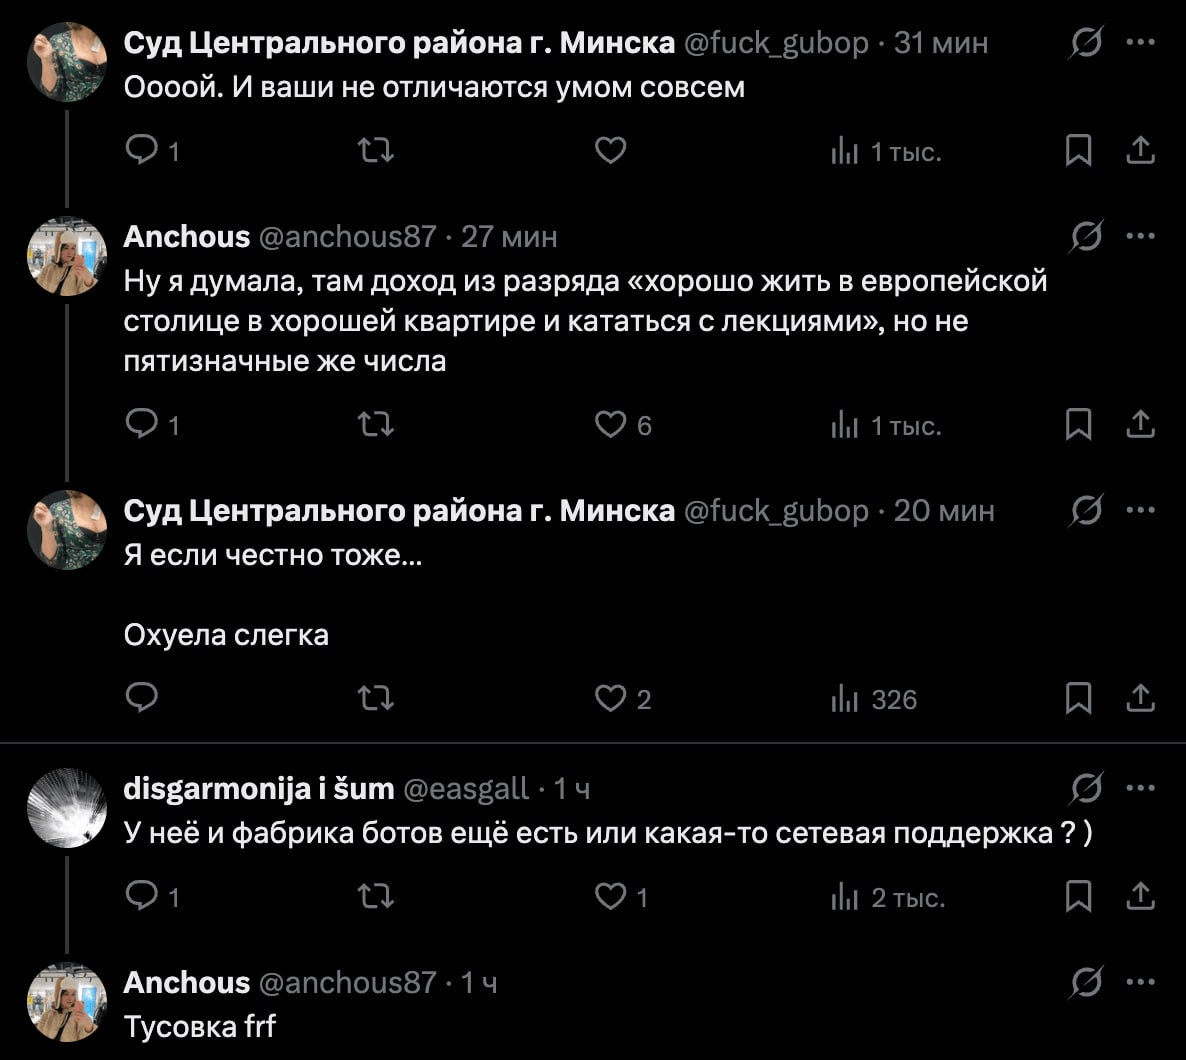Open the @easgall profile handle

click(x=466, y=789)
